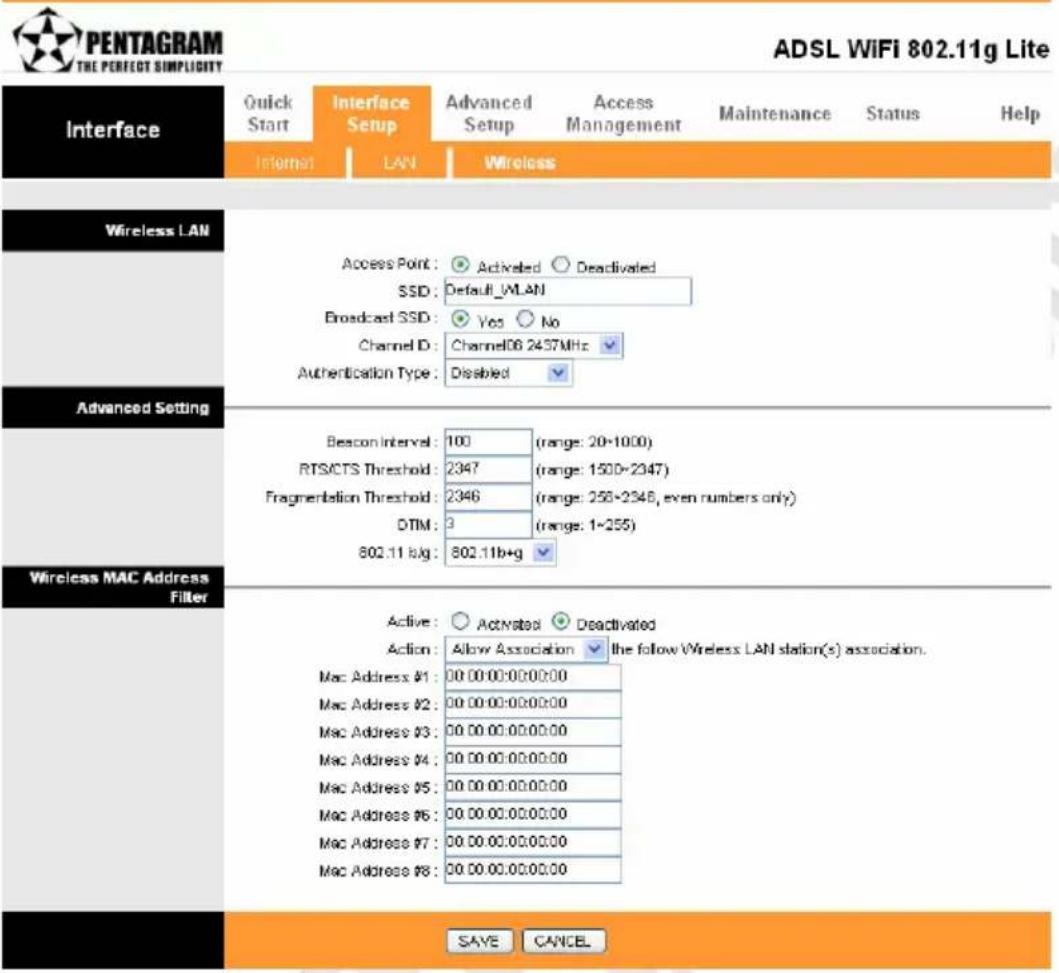Click the even numbers only range hint
The height and width of the screenshot is (973, 1059).
click(x=665, y=498)
